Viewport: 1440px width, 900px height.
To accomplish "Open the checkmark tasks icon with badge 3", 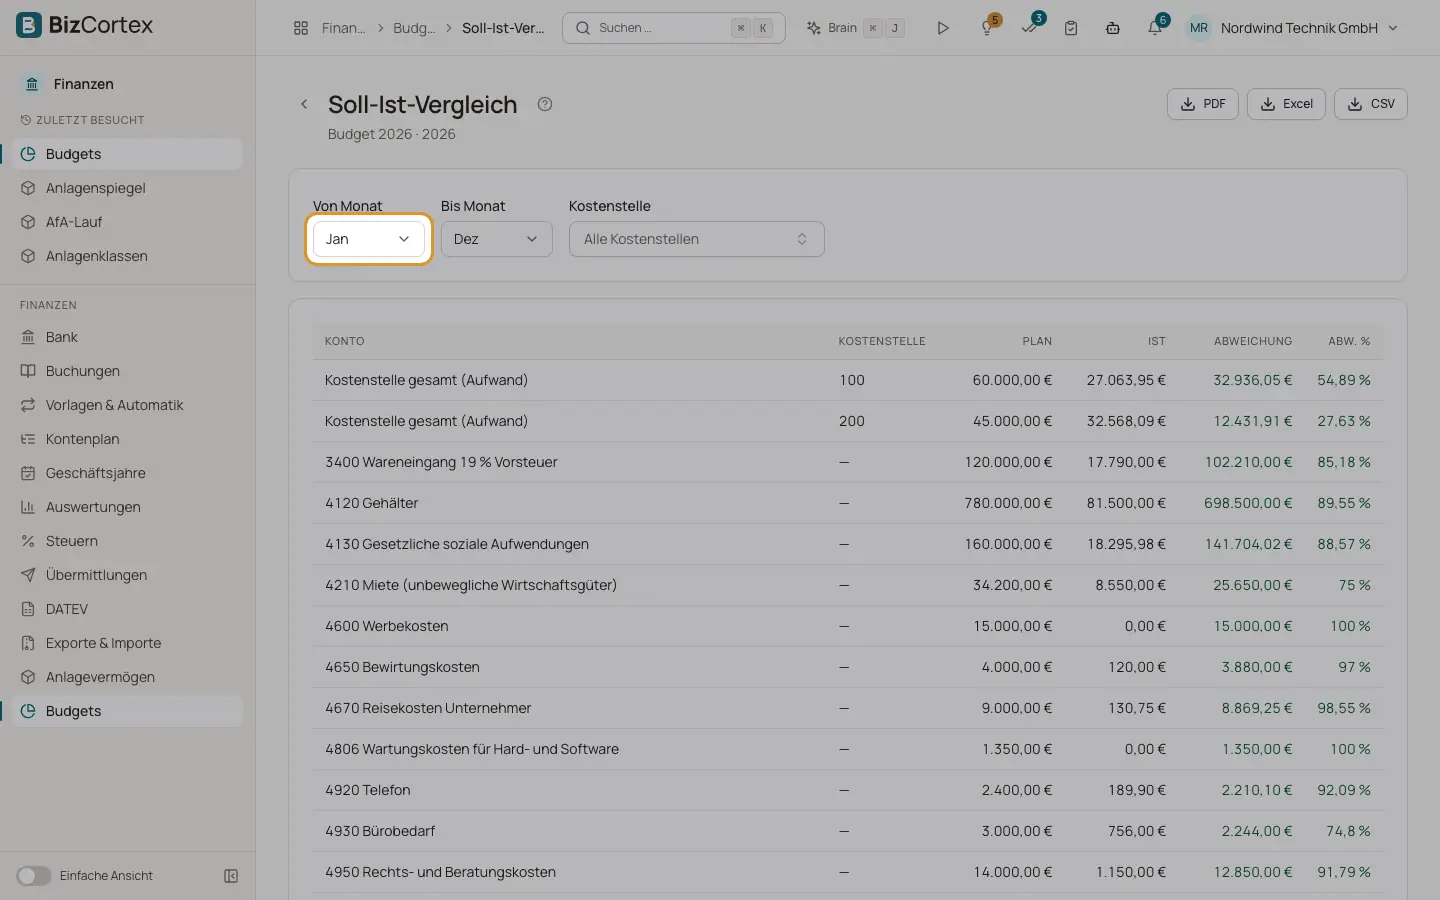I will 1029,28.
